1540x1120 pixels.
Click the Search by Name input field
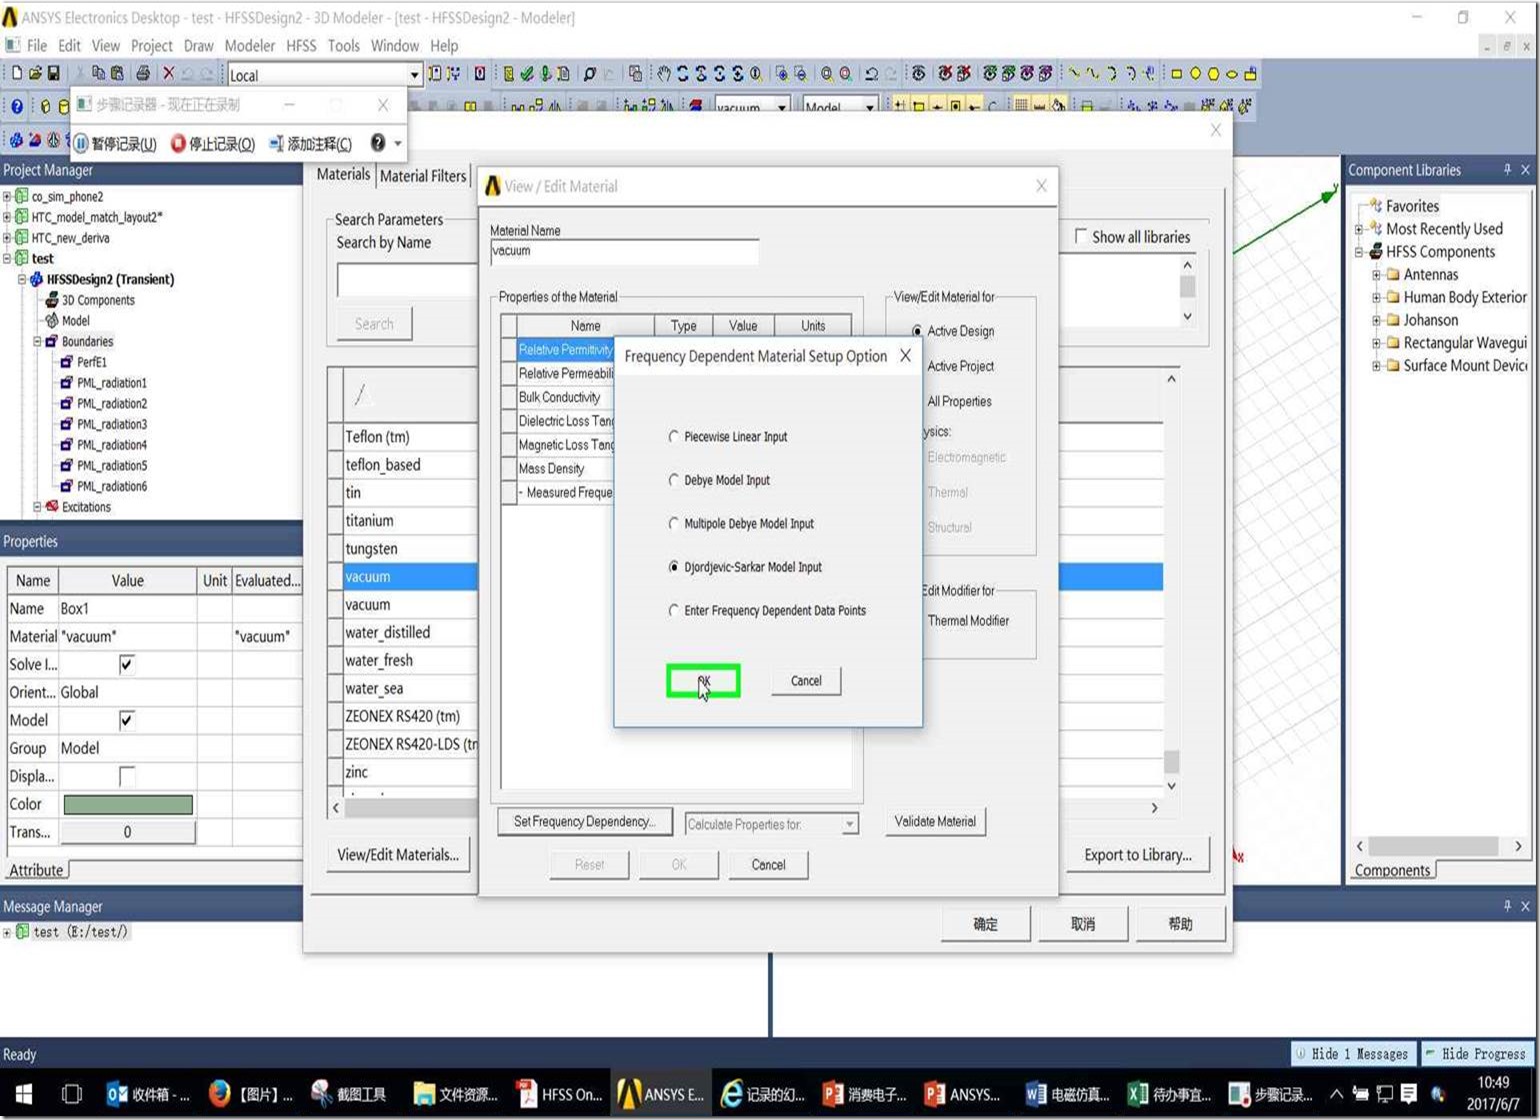tap(408, 280)
